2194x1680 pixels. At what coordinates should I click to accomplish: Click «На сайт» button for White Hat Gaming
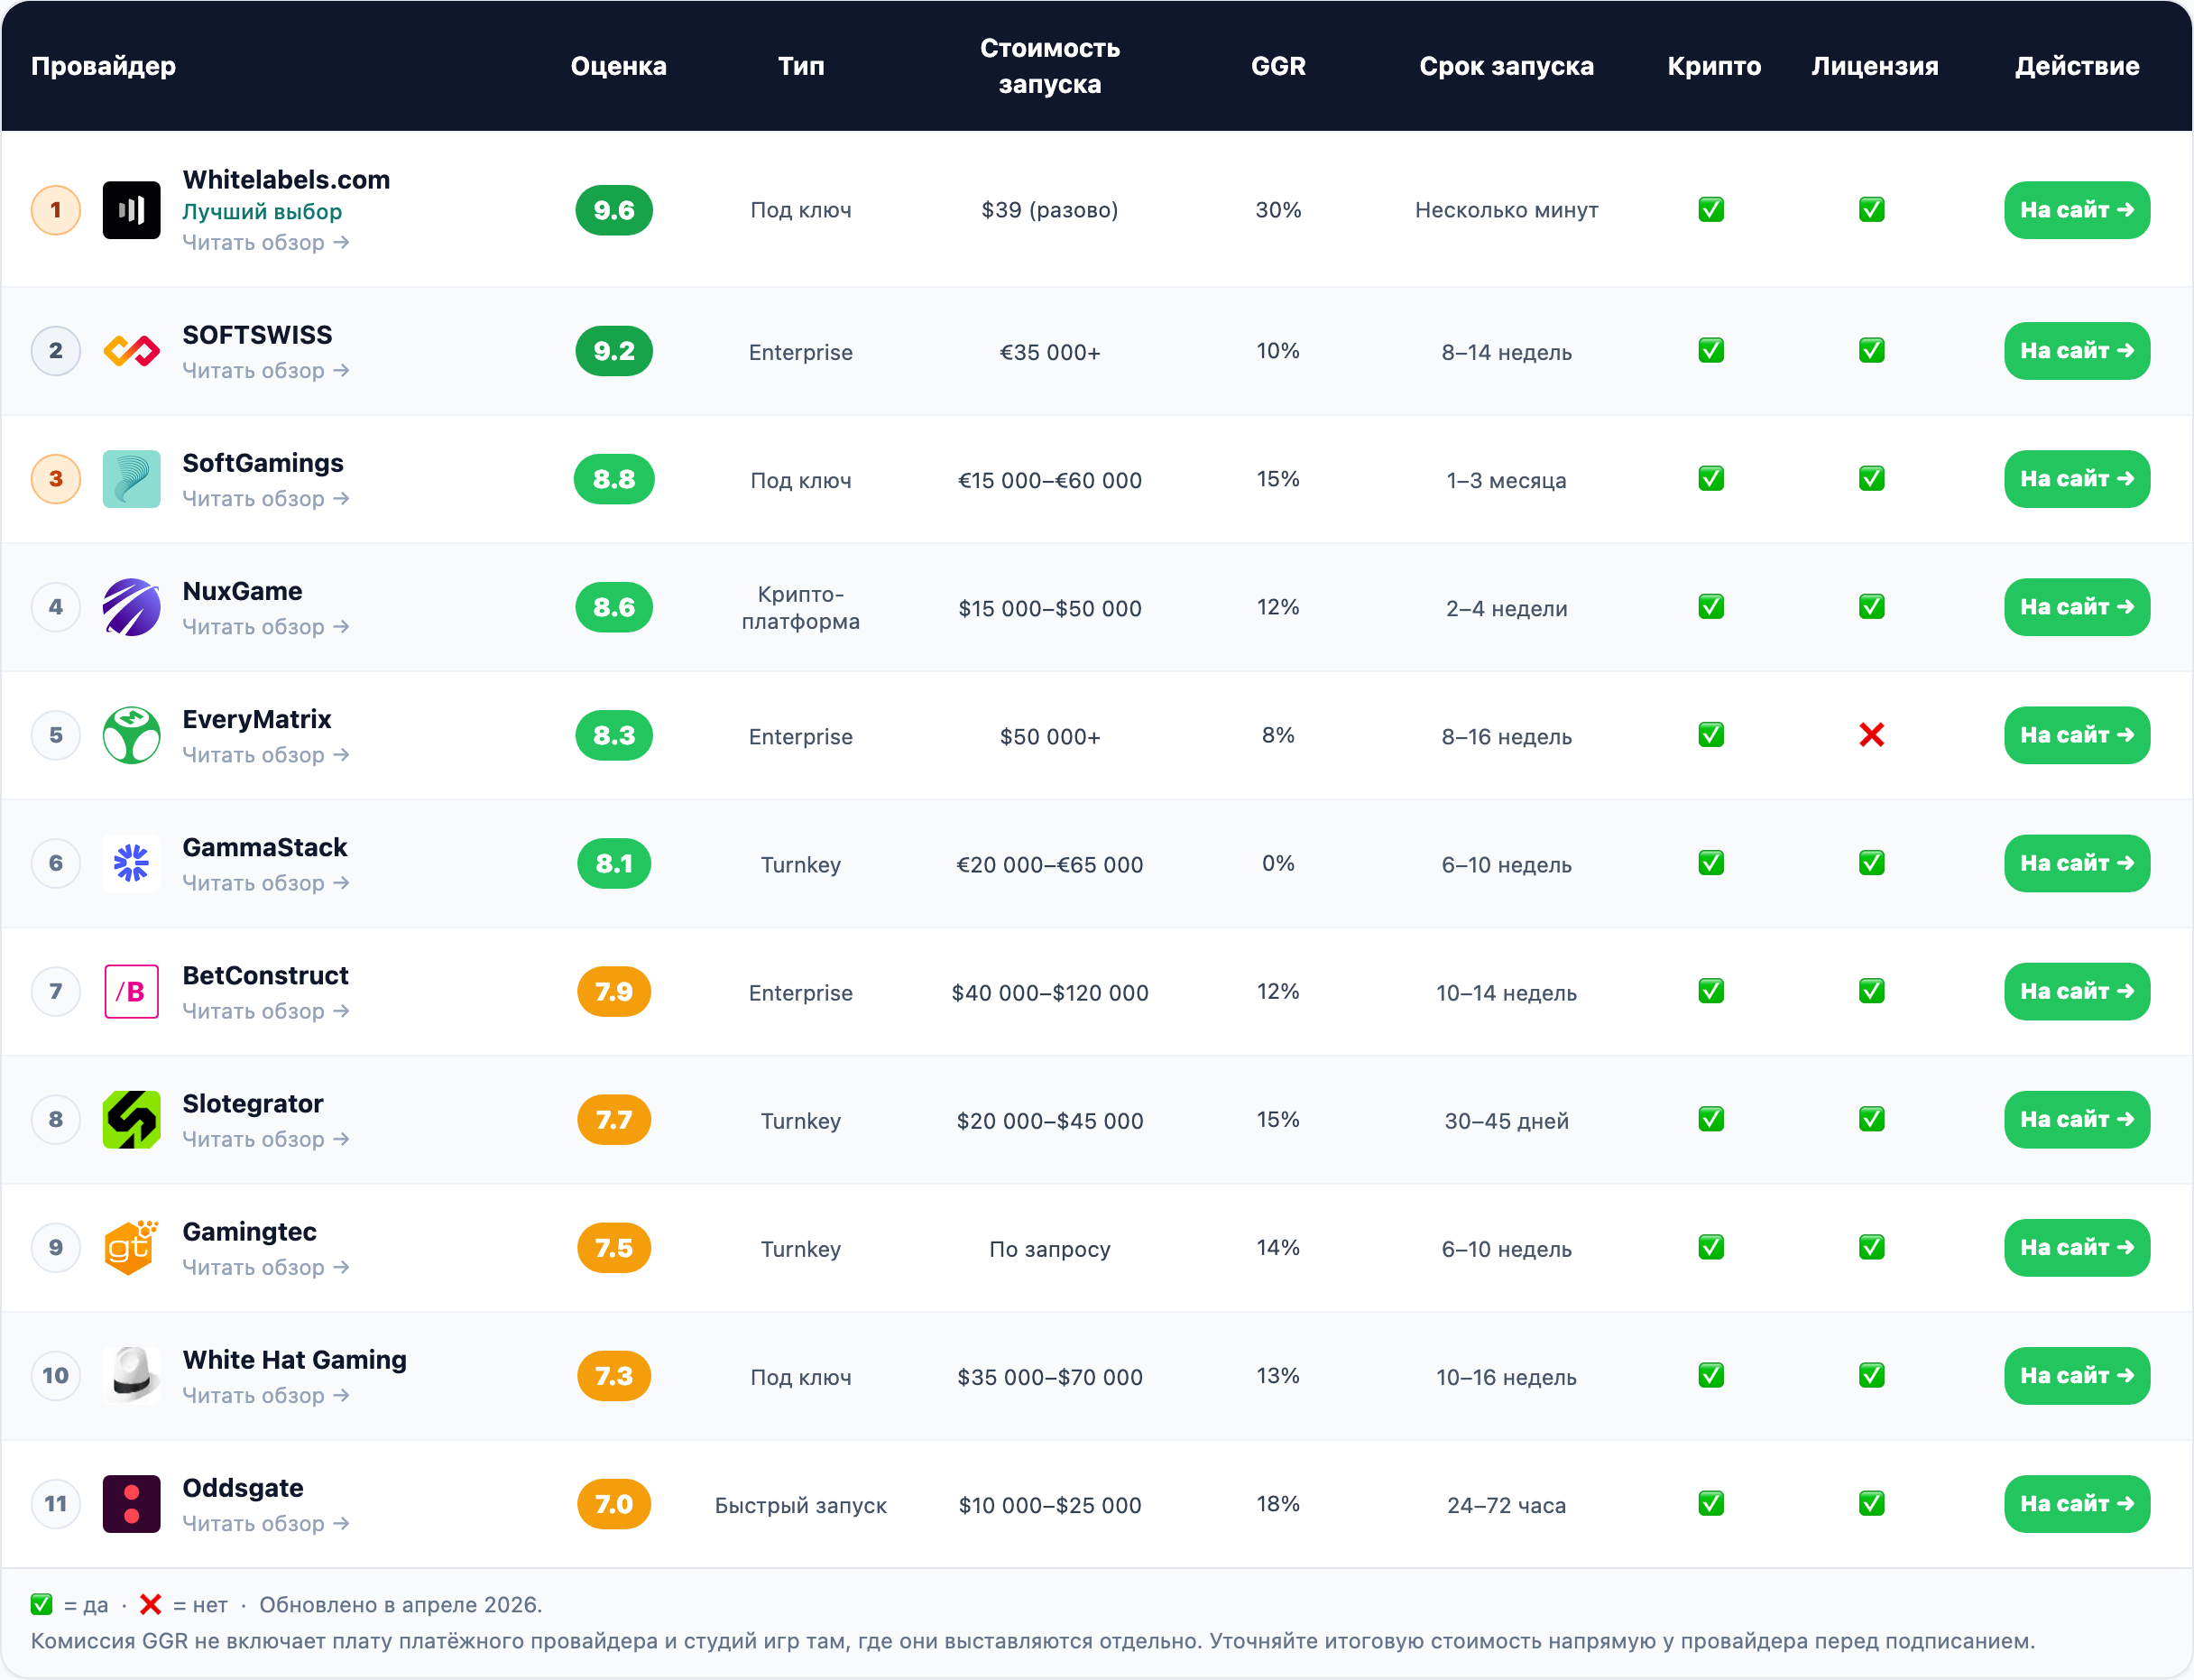click(x=2077, y=1375)
